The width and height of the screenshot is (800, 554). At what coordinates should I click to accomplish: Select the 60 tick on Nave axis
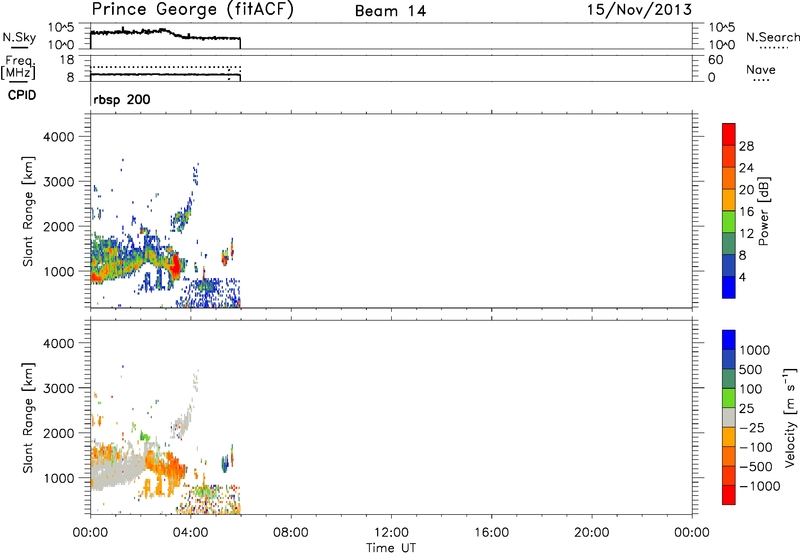point(715,60)
